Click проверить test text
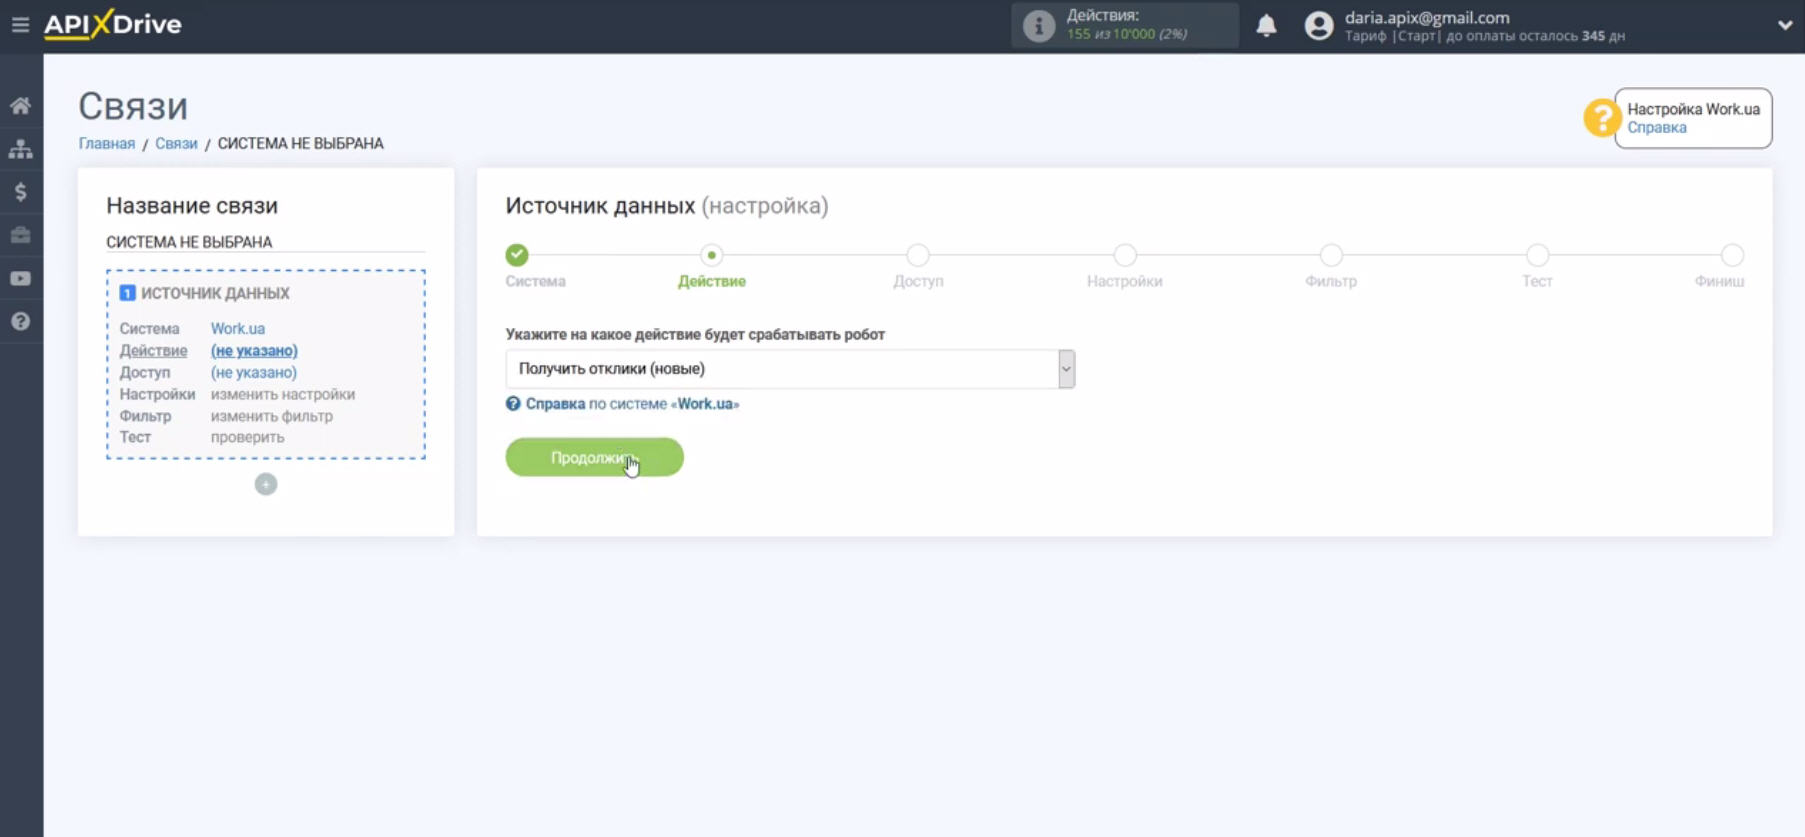The height and width of the screenshot is (837, 1805). coord(247,437)
